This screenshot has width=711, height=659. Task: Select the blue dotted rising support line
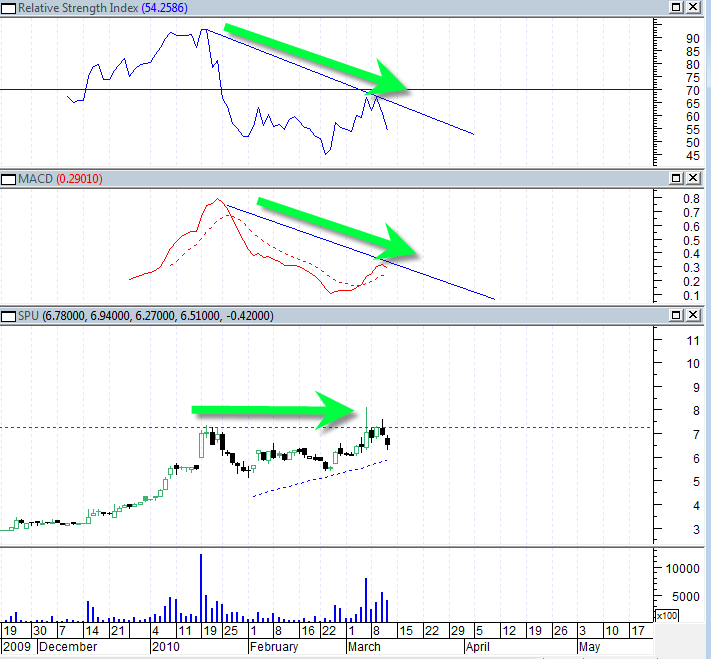pyautogui.click(x=320, y=478)
